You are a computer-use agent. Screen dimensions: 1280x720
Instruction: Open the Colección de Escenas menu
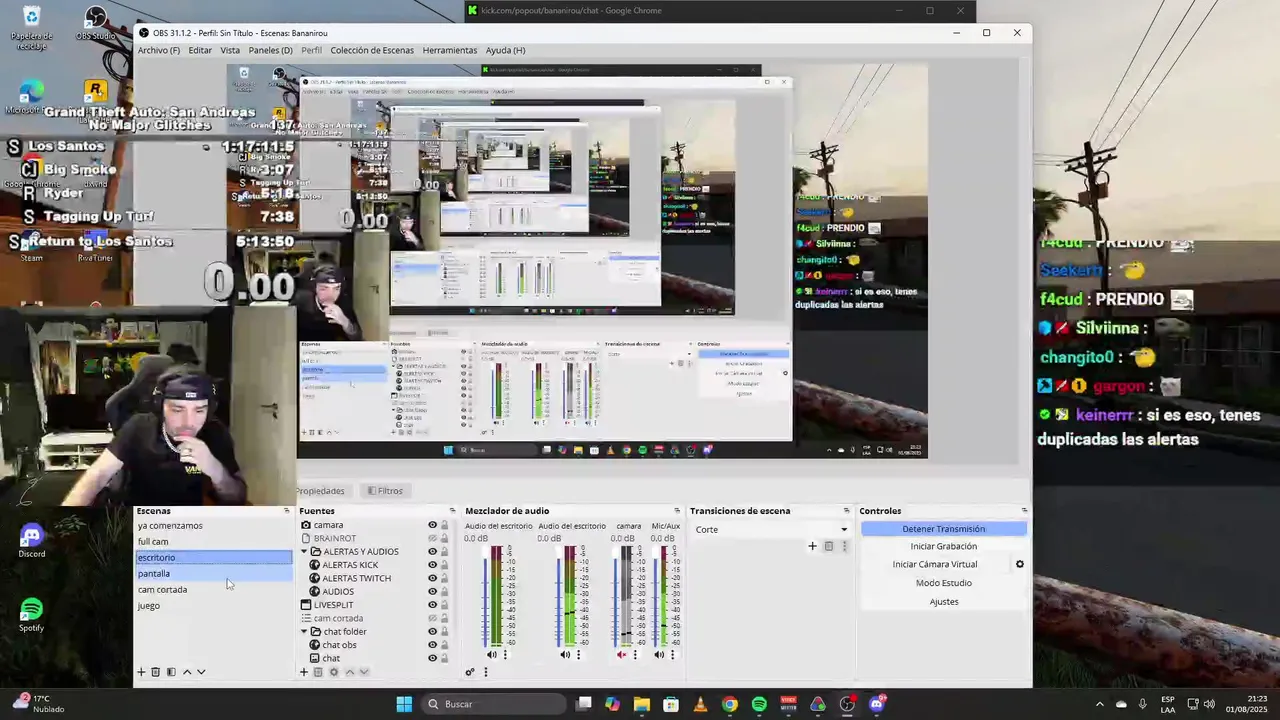(372, 50)
